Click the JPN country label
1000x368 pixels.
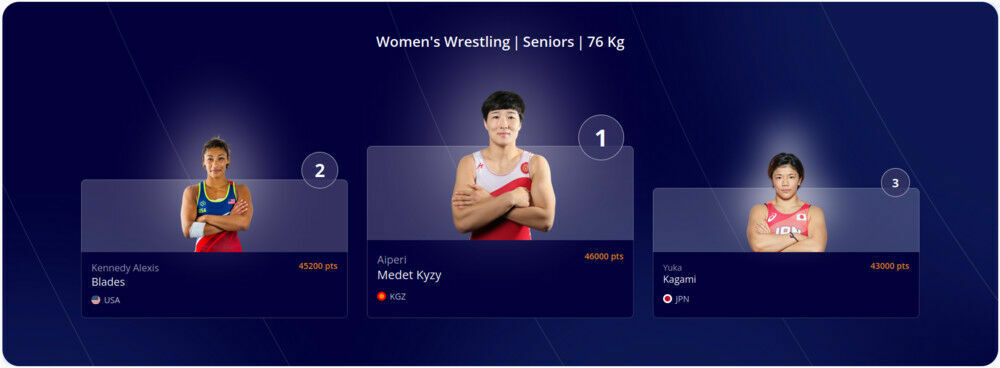click(x=682, y=298)
